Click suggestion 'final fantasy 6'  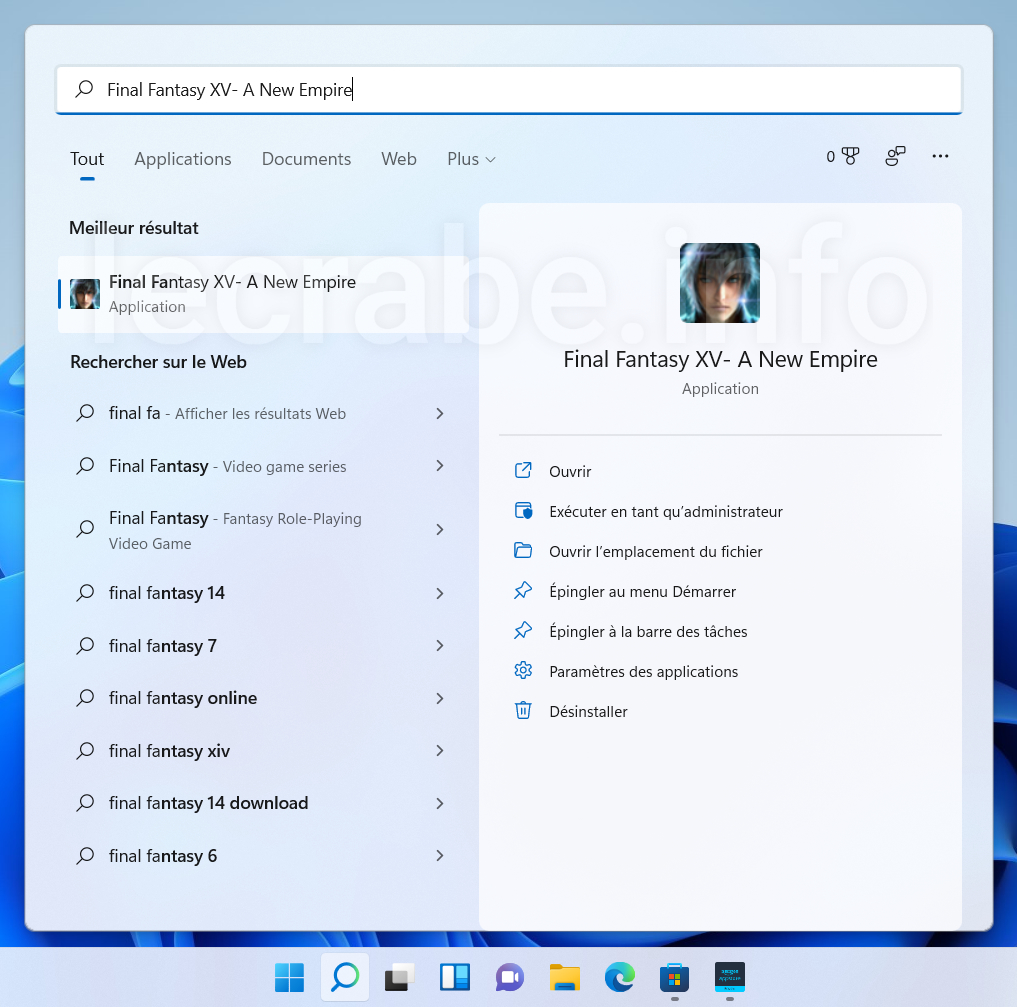[x=263, y=855]
